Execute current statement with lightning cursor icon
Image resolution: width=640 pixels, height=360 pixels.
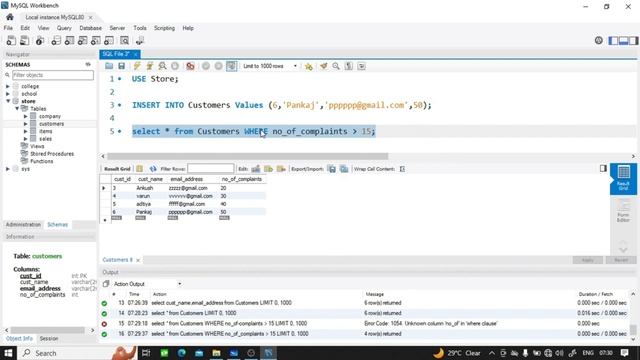click(x=150, y=66)
